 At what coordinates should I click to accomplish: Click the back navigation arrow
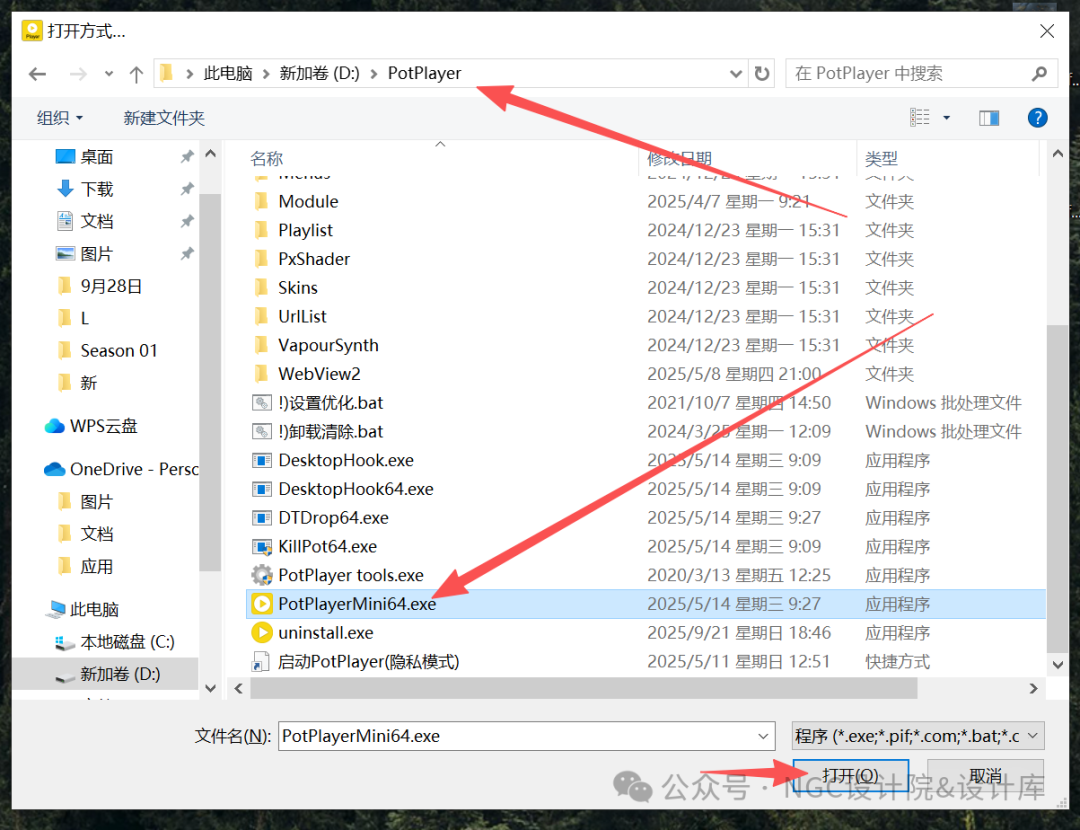(37, 74)
